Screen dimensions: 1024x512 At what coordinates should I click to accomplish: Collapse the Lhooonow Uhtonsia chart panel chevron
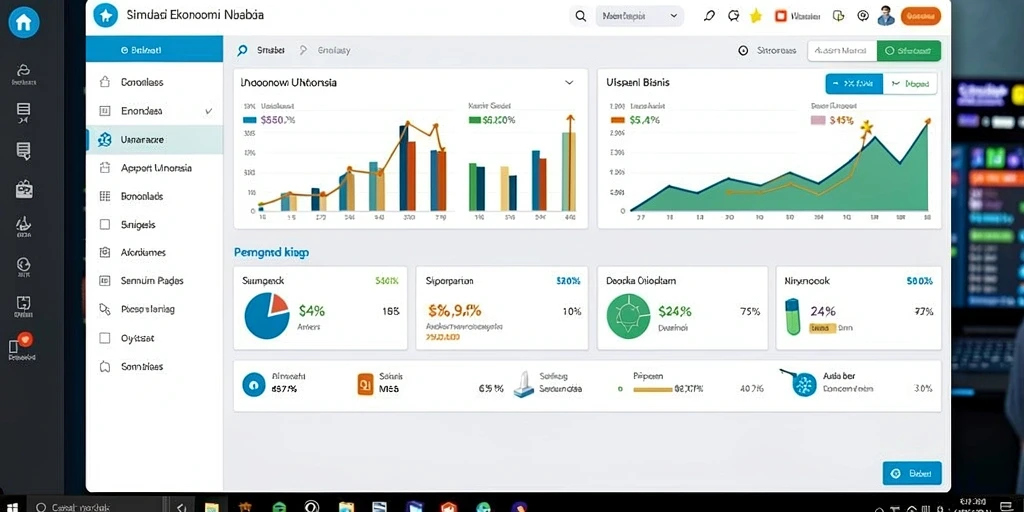(x=569, y=83)
